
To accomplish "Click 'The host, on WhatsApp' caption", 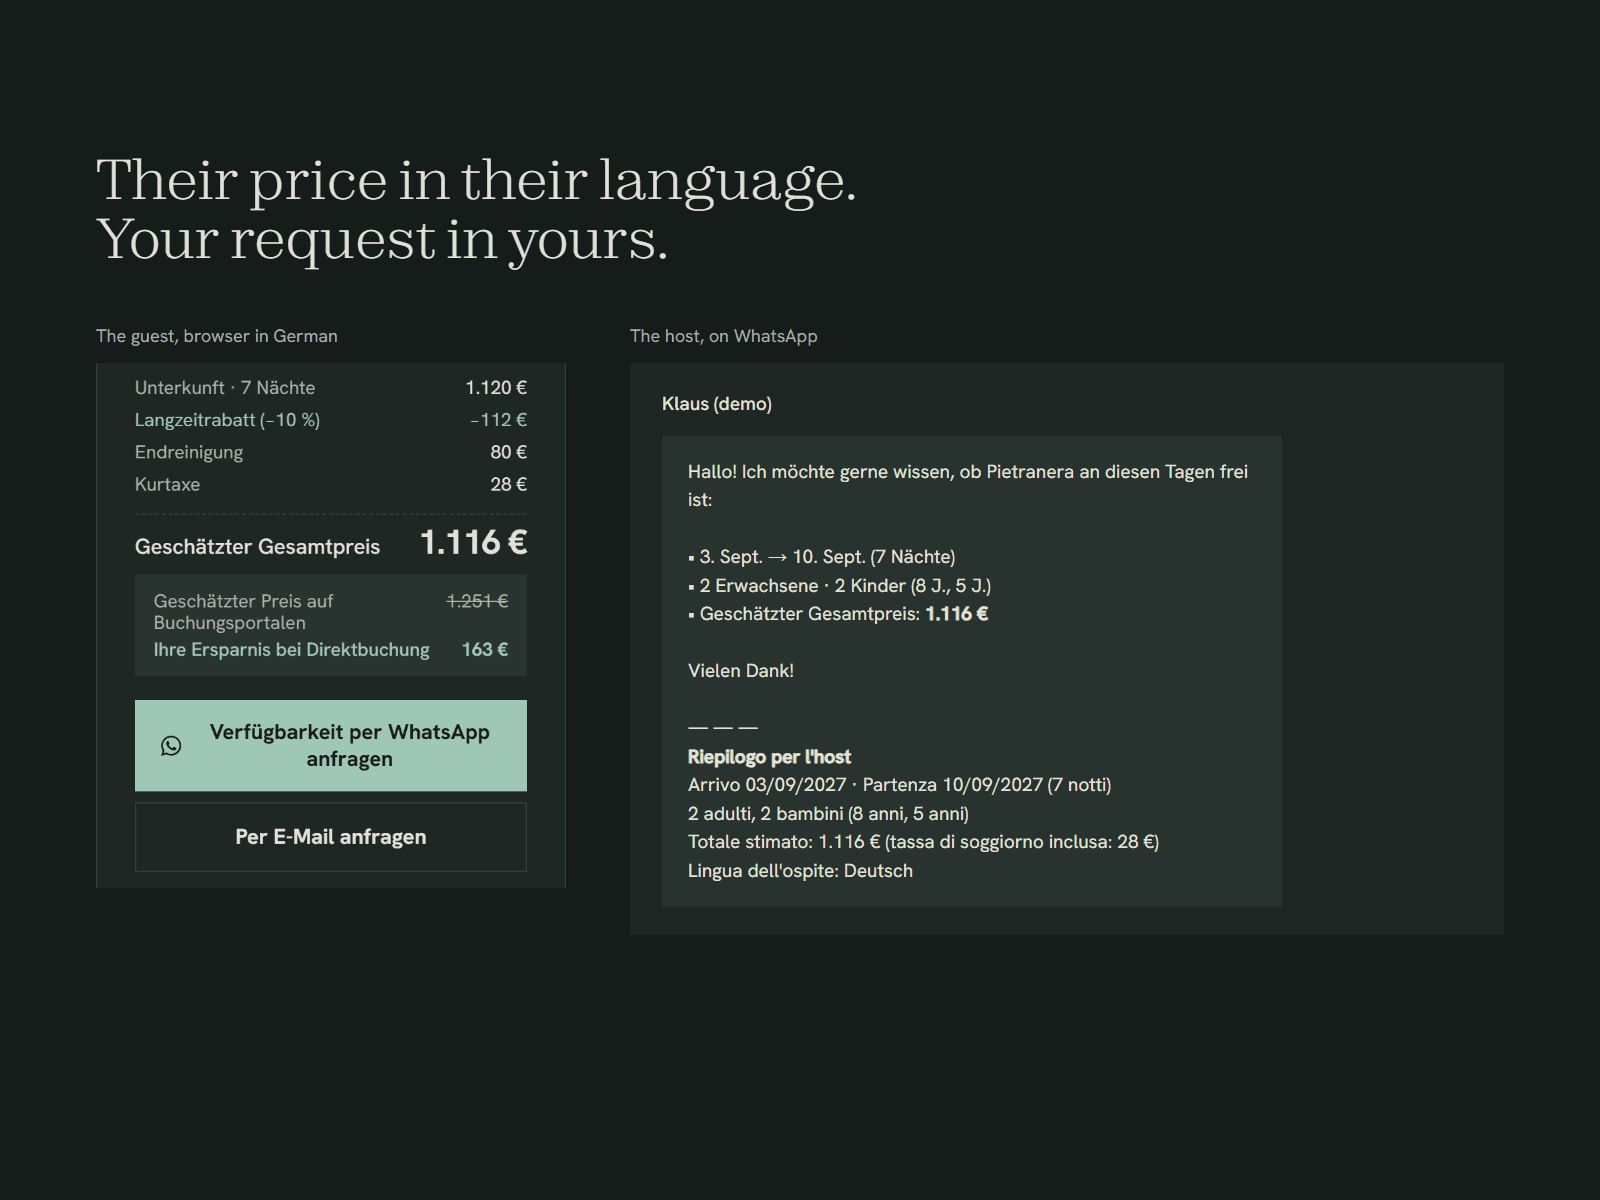I will pyautogui.click(x=724, y=336).
